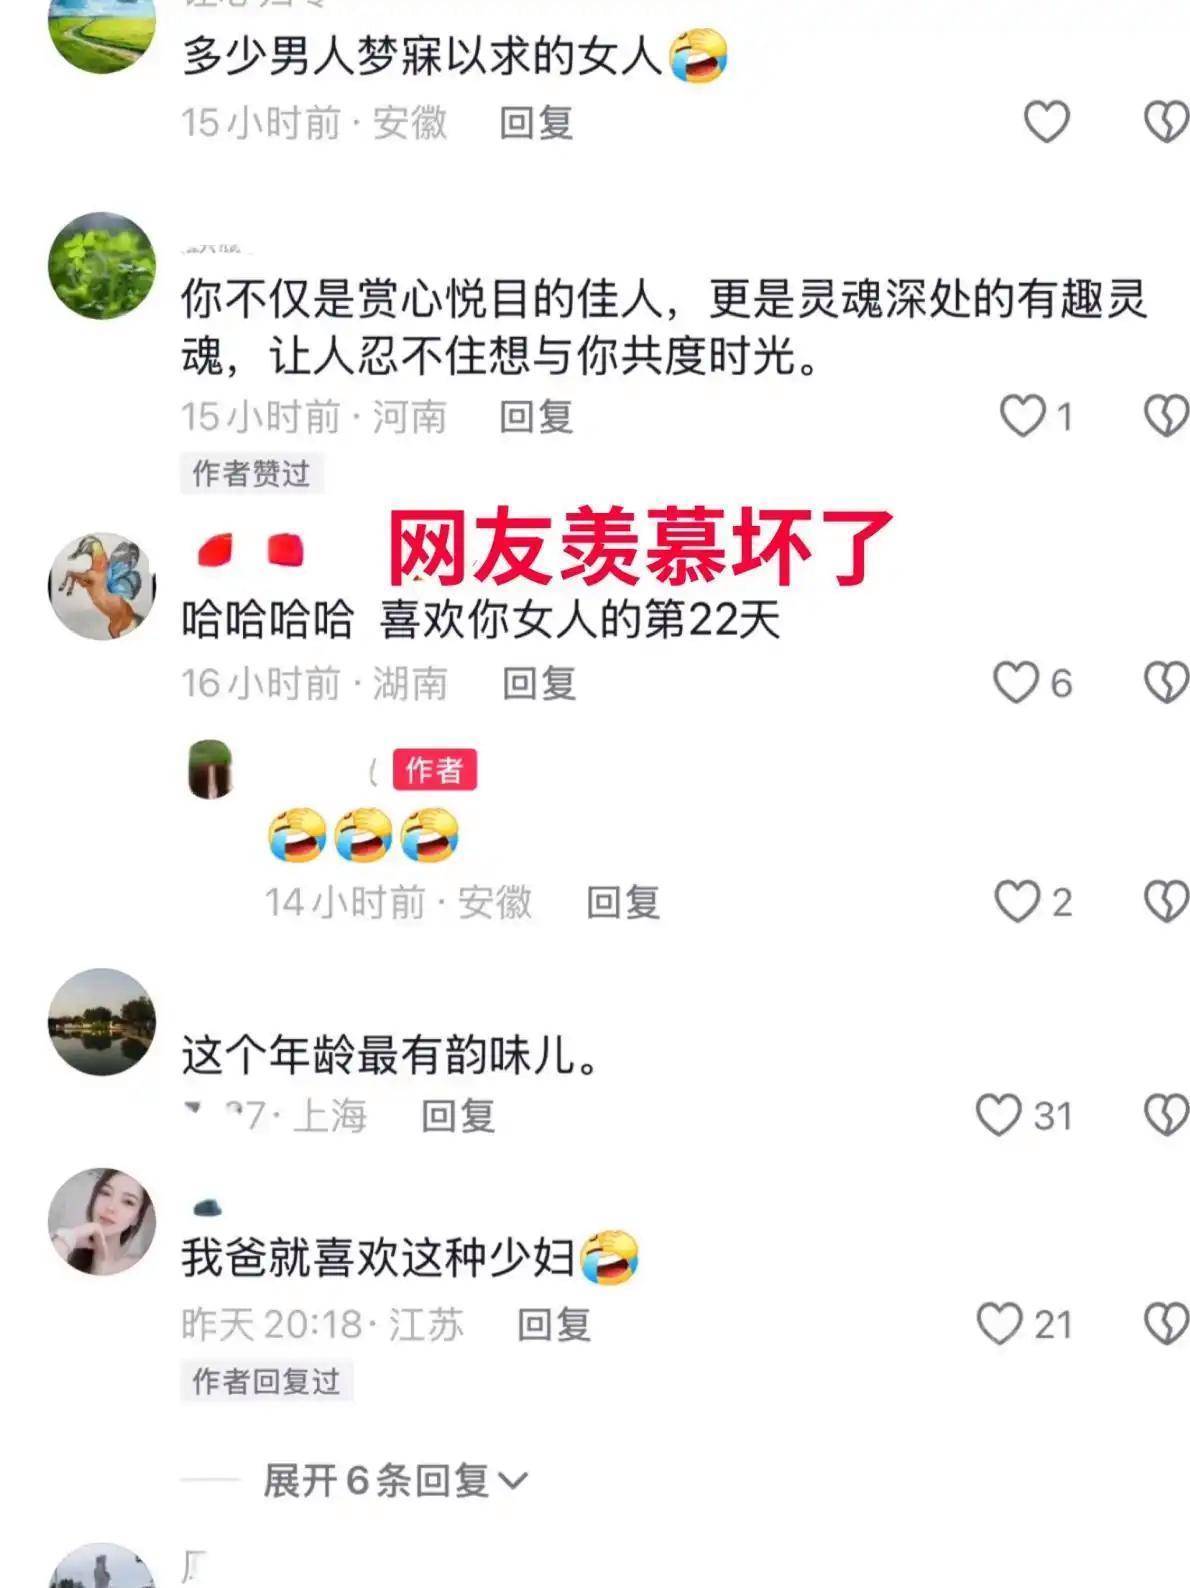Like the comment from 安徽 at top
Image resolution: width=1190 pixels, height=1588 pixels.
coord(1046,122)
